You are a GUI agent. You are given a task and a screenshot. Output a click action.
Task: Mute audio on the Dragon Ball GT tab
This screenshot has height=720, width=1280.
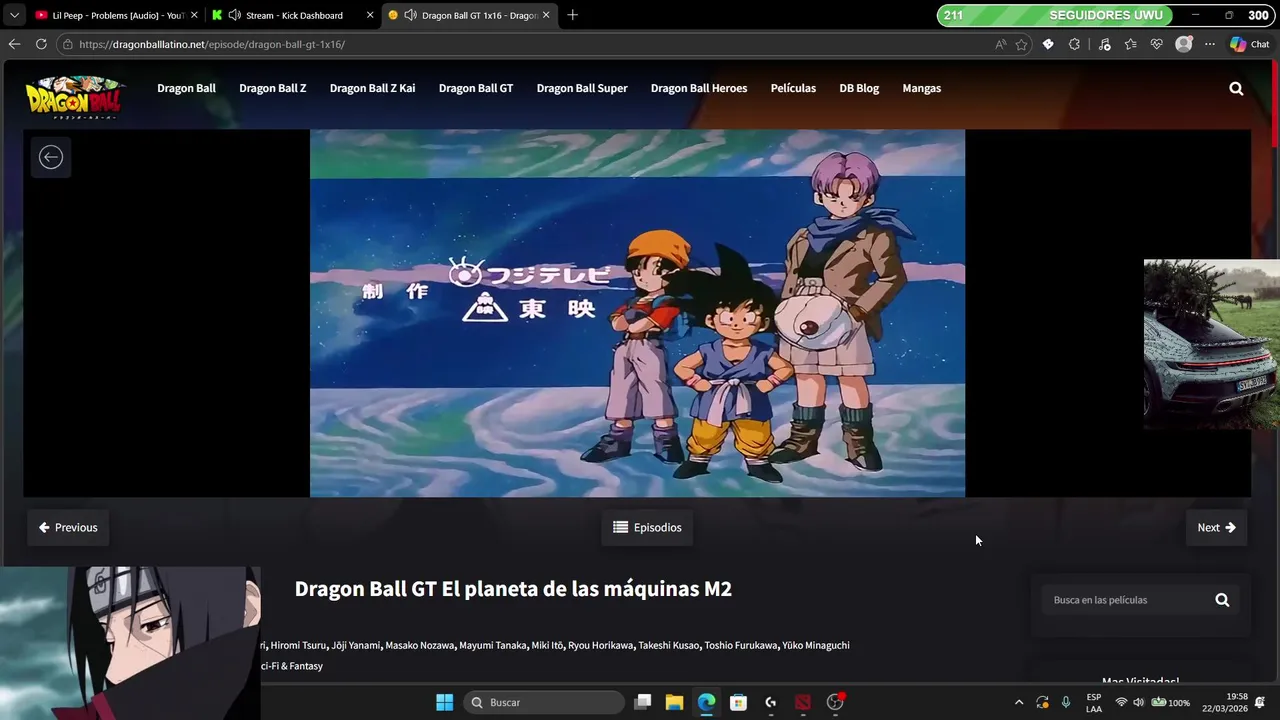410,15
